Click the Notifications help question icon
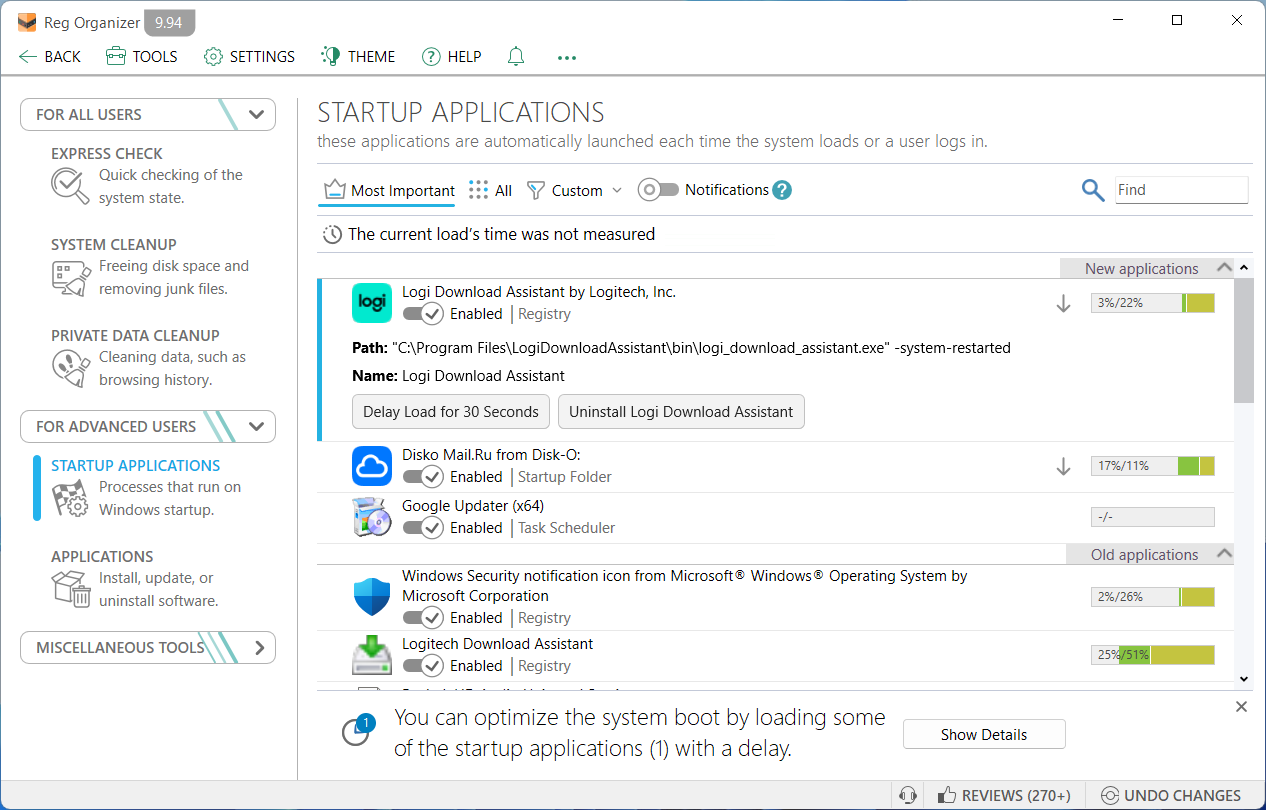The width and height of the screenshot is (1266, 810). tap(782, 190)
